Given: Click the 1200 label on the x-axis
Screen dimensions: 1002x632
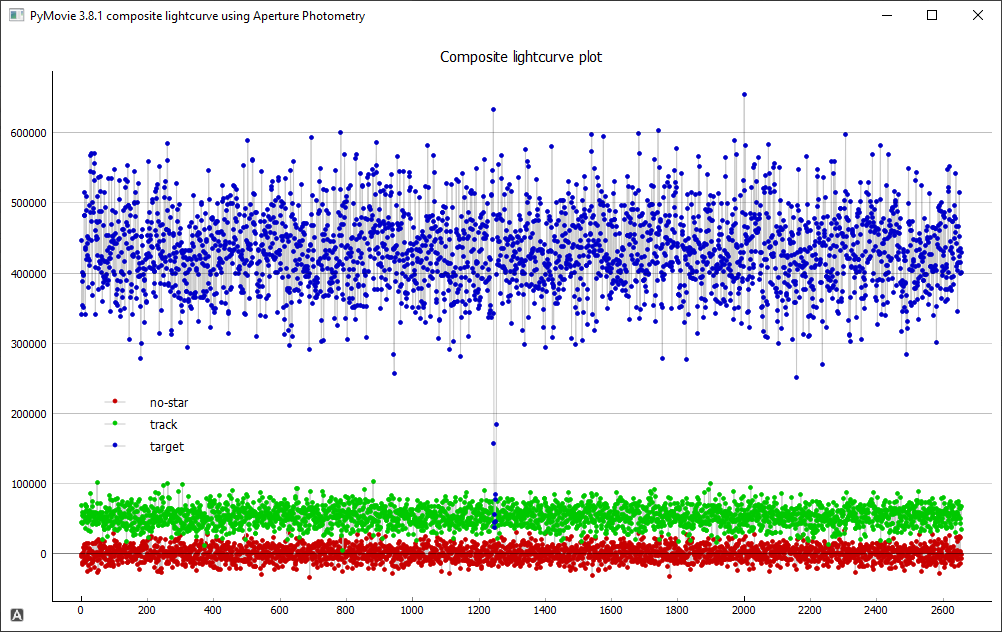Looking at the screenshot, I should click(478, 609).
